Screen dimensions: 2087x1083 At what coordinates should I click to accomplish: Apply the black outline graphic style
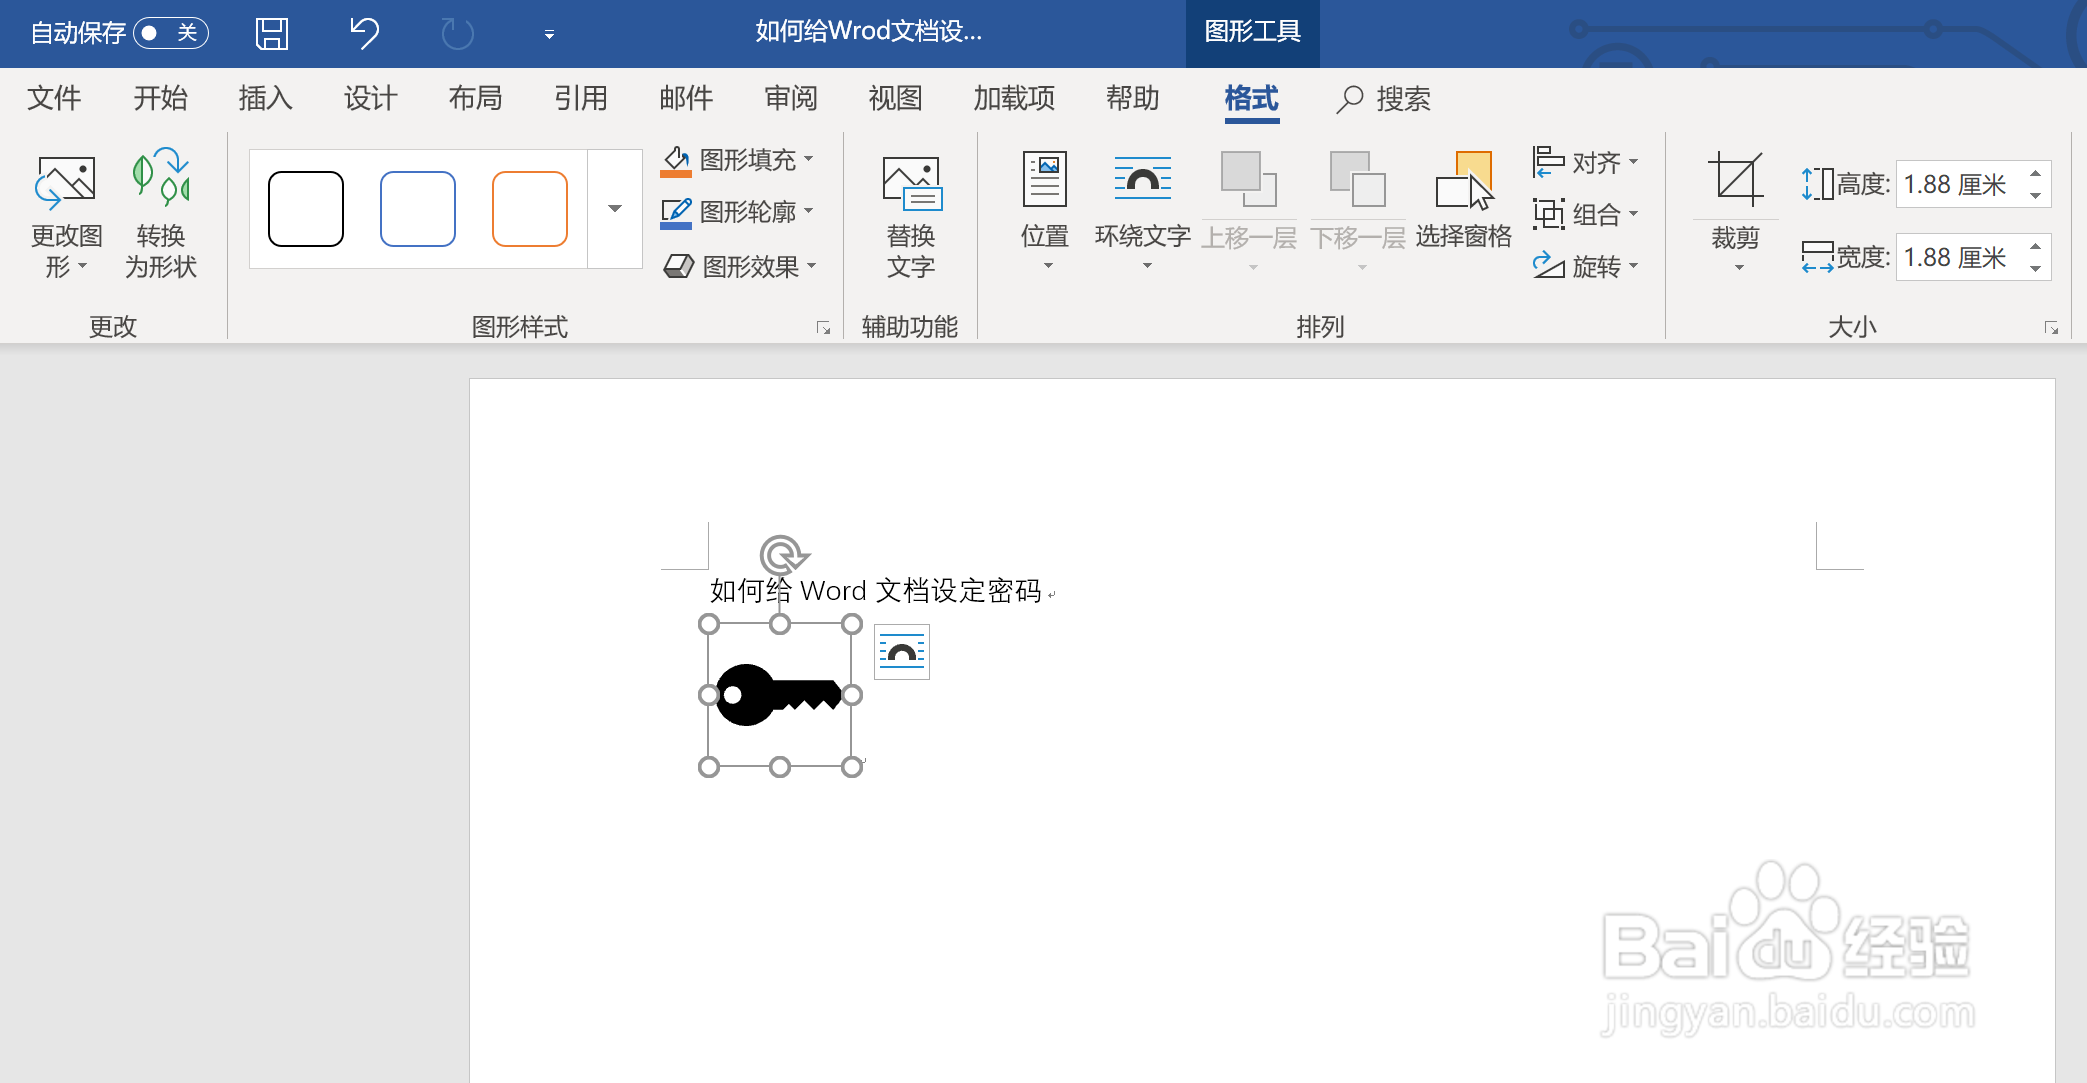pyautogui.click(x=306, y=209)
